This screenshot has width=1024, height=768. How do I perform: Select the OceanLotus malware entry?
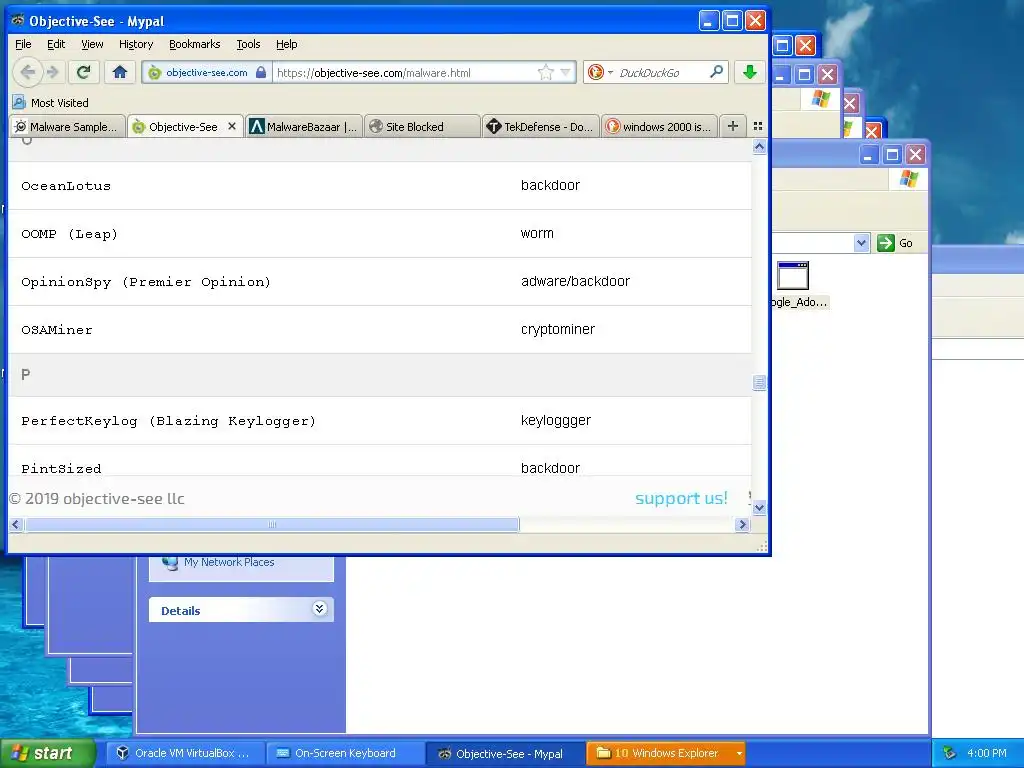click(x=380, y=185)
